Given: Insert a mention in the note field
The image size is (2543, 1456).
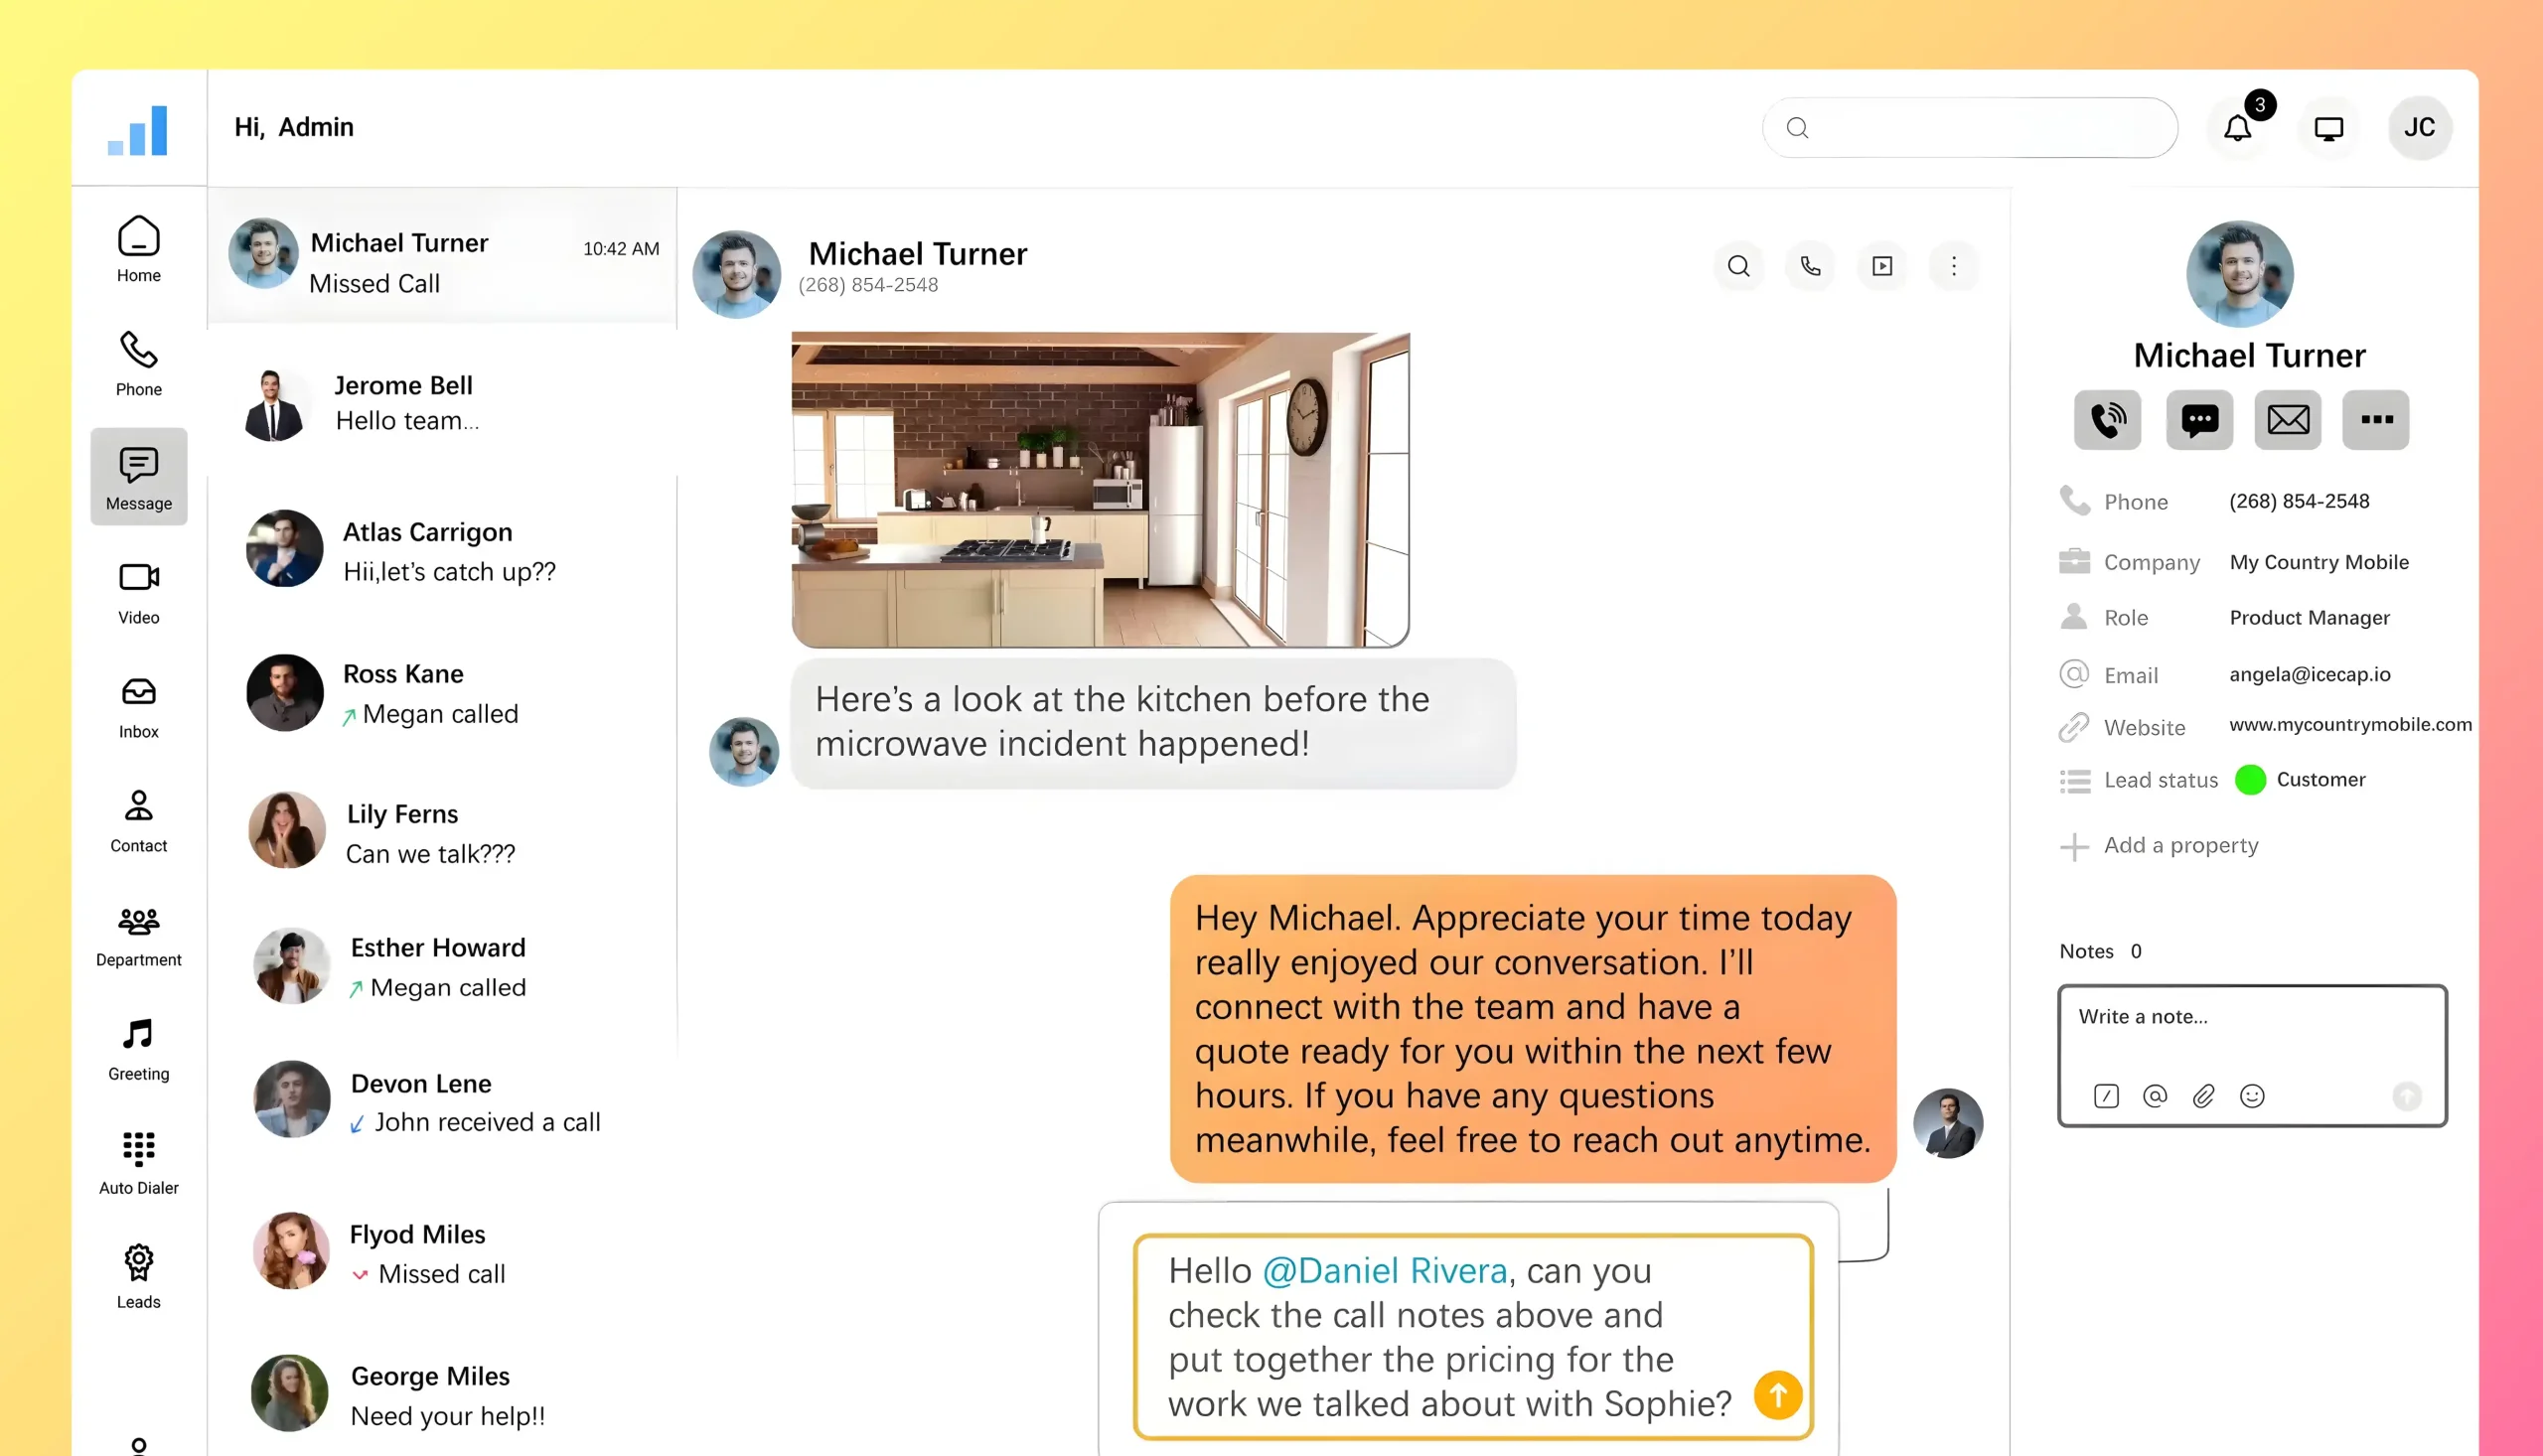Looking at the screenshot, I should [2155, 1096].
